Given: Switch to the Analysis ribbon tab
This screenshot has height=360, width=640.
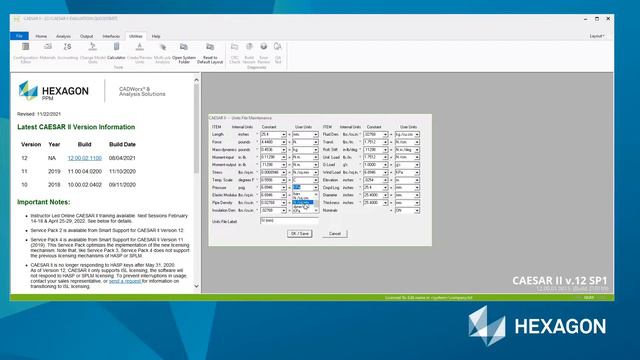Looking at the screenshot, I should (63, 36).
